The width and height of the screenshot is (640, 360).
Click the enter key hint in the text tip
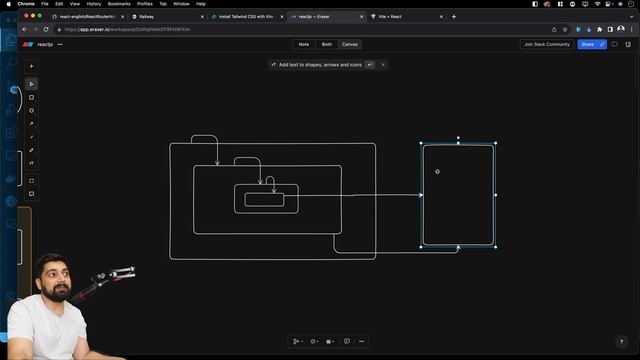pos(370,64)
